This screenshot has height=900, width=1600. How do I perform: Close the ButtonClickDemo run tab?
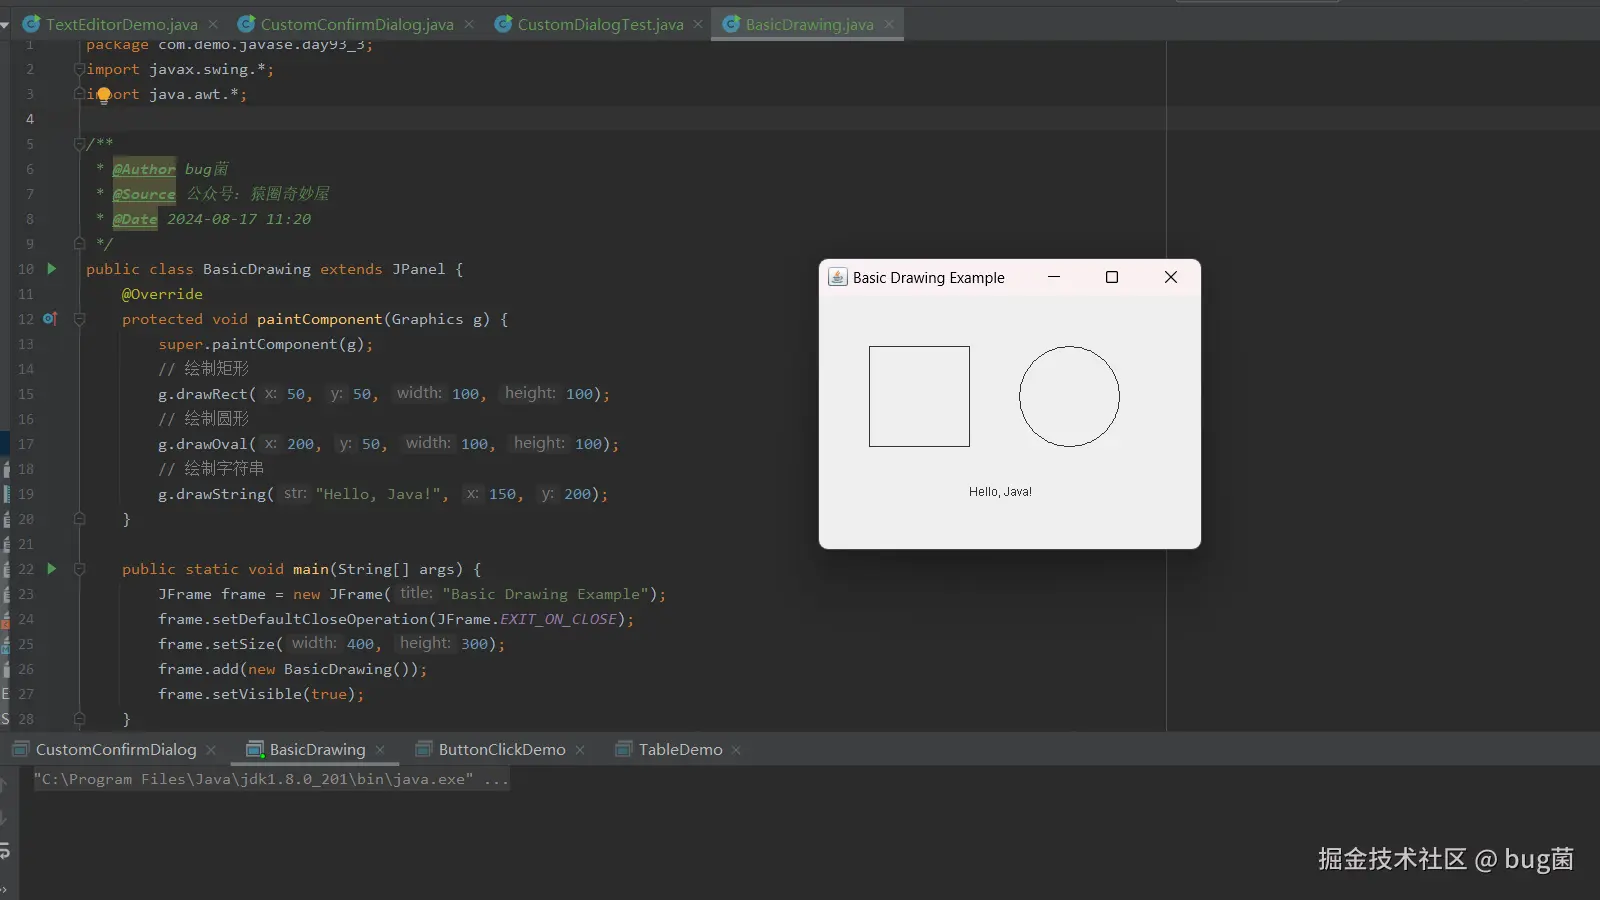(580, 750)
